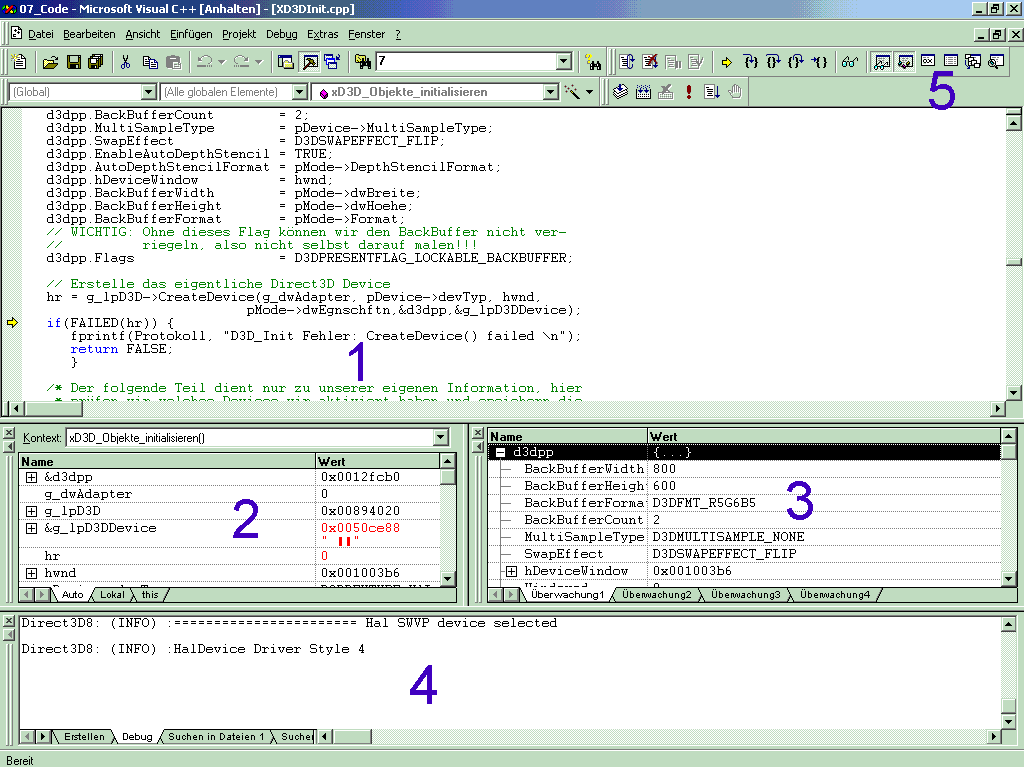1024x768 pixels.
Task: Switch to the Überwachung2 tab
Action: pyautogui.click(x=656, y=595)
